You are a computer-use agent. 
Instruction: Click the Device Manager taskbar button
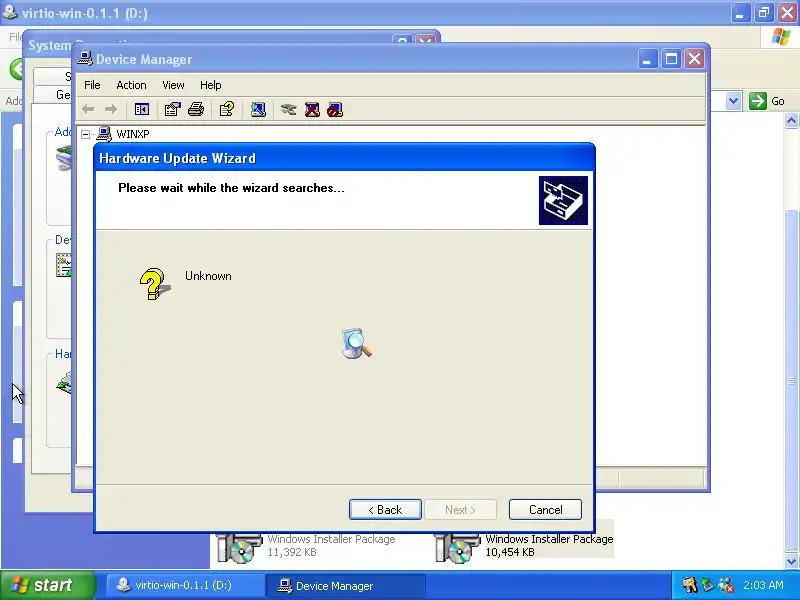(345, 585)
